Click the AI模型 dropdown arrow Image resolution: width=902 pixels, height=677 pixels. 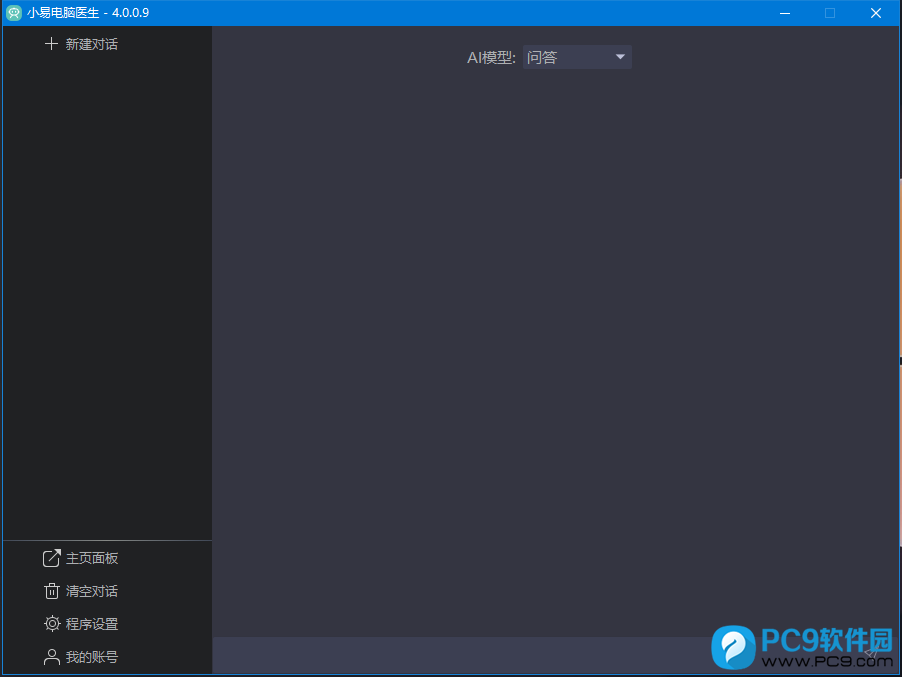pos(620,57)
